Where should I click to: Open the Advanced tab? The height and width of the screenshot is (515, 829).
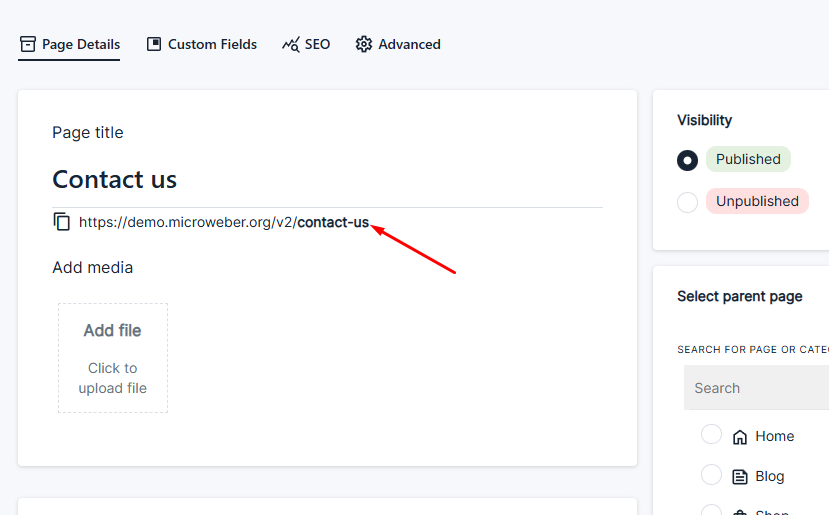tap(409, 44)
